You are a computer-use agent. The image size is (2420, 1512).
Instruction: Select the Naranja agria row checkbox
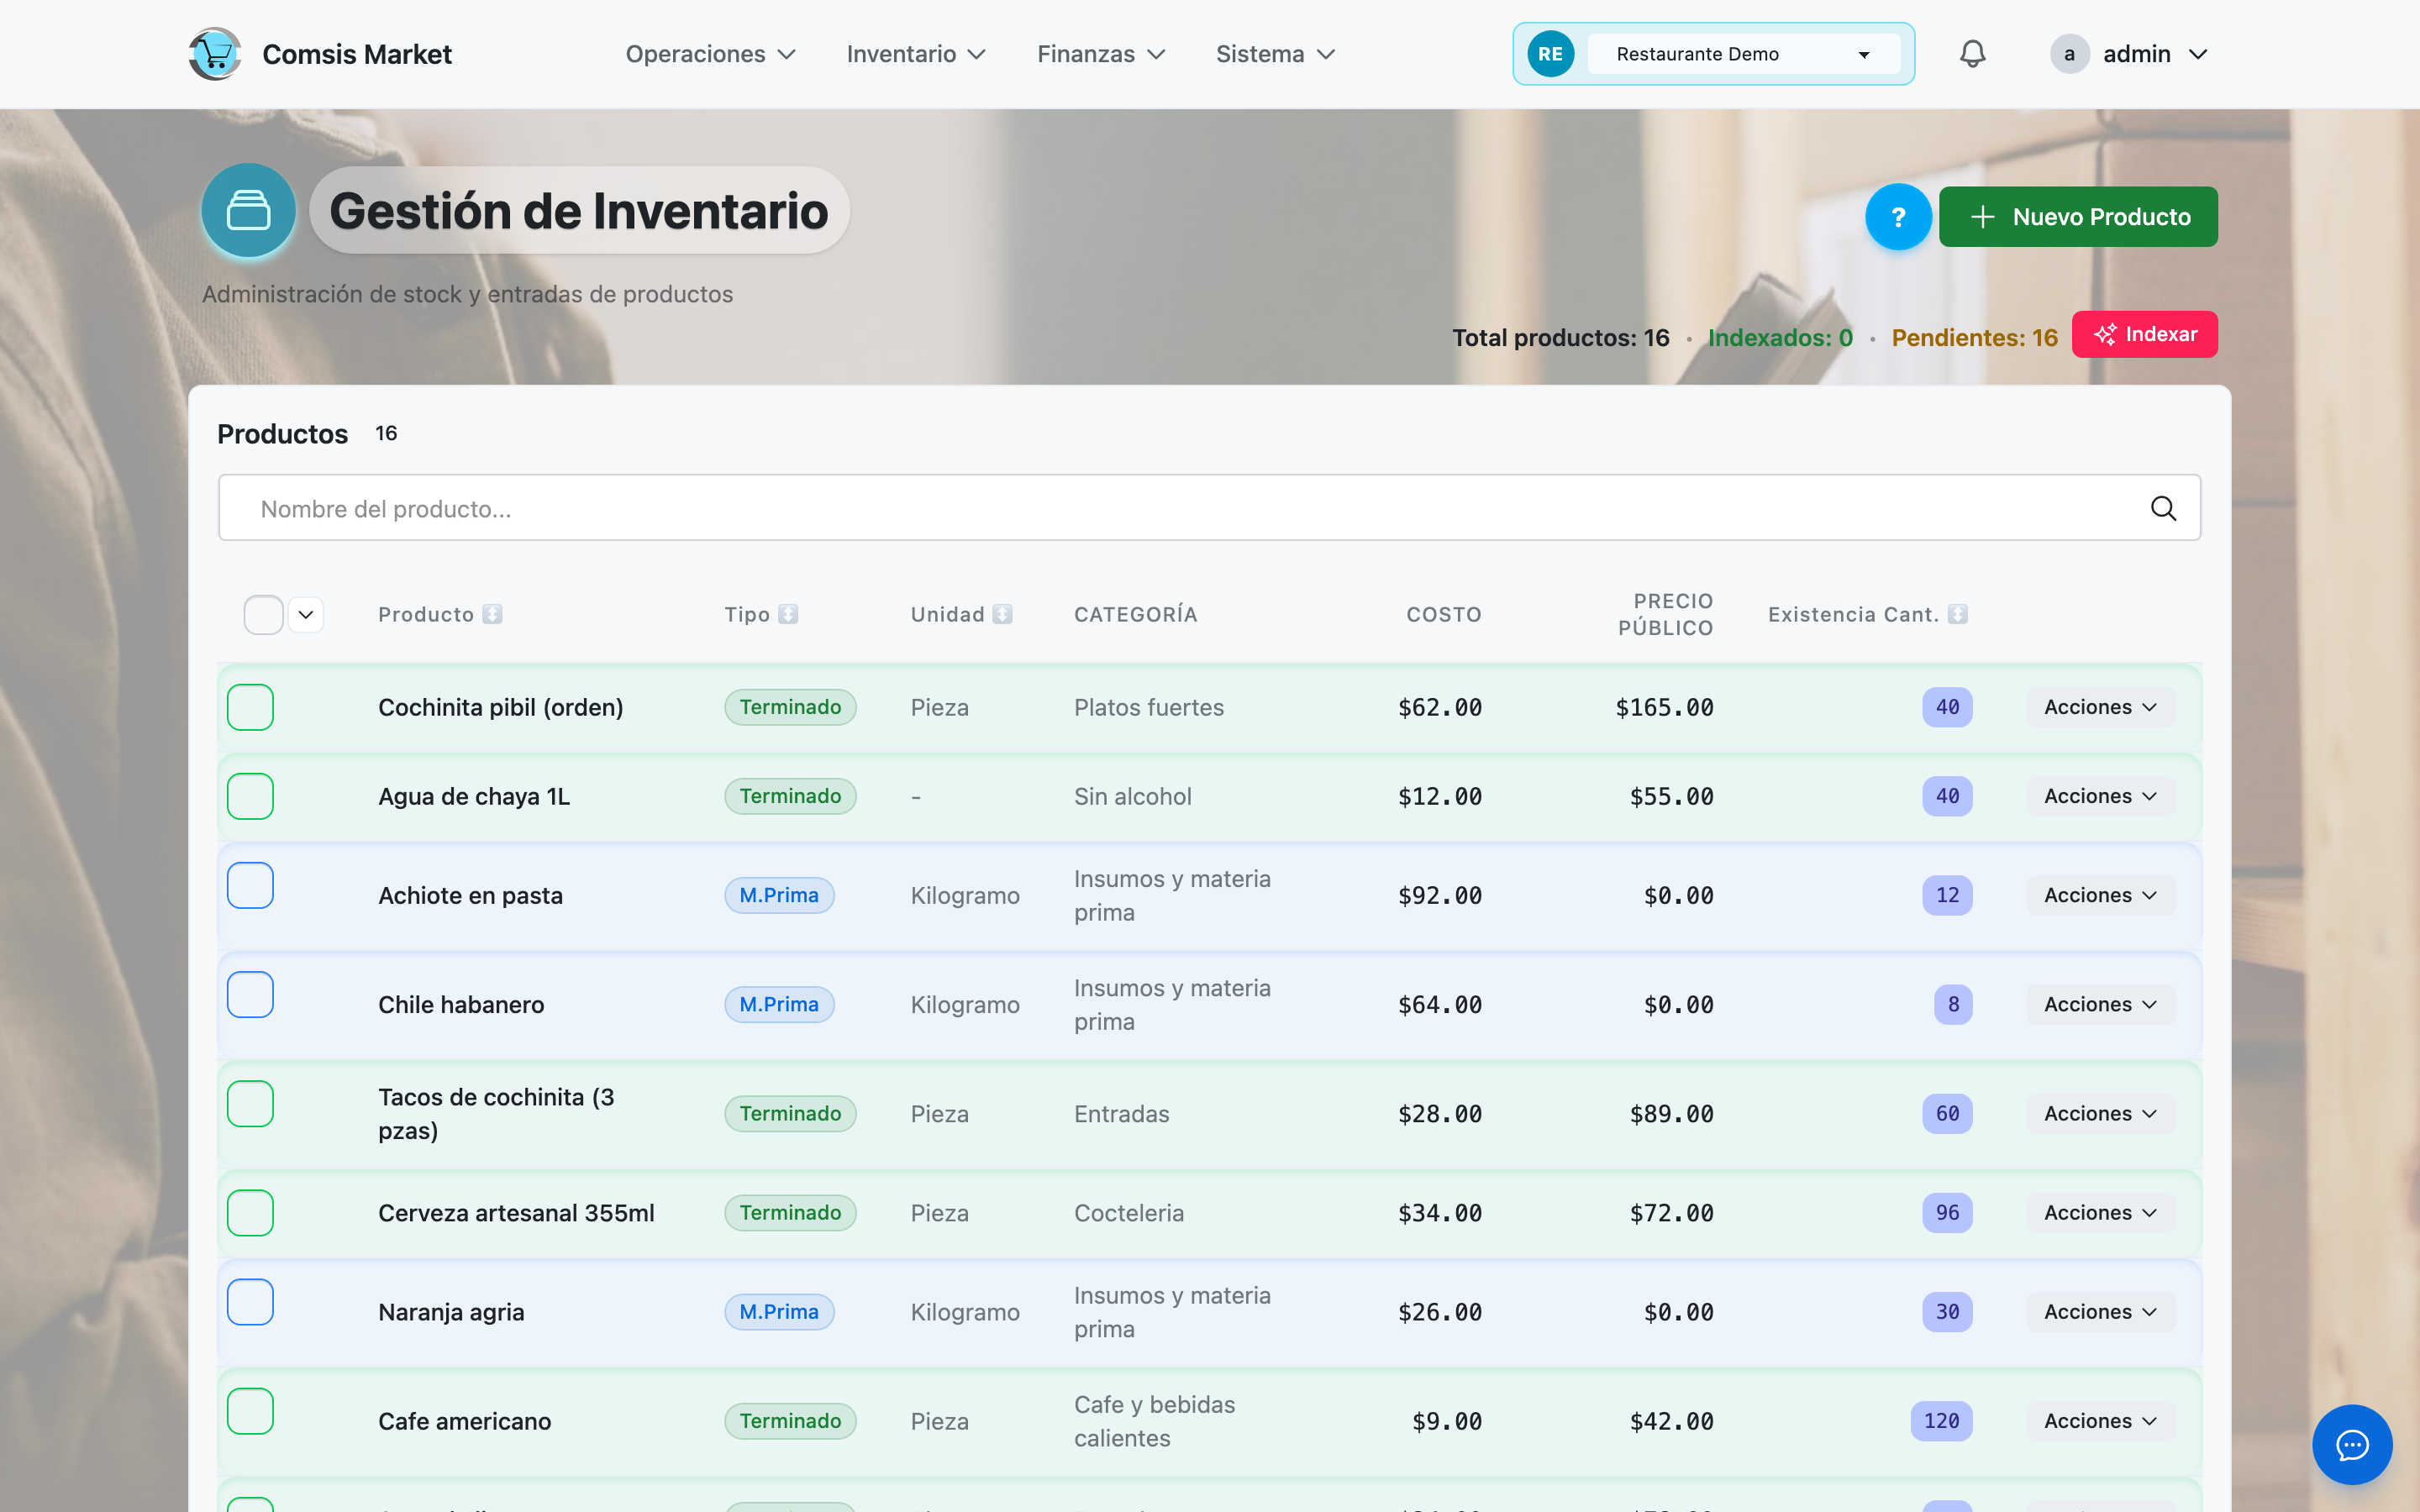250,1301
